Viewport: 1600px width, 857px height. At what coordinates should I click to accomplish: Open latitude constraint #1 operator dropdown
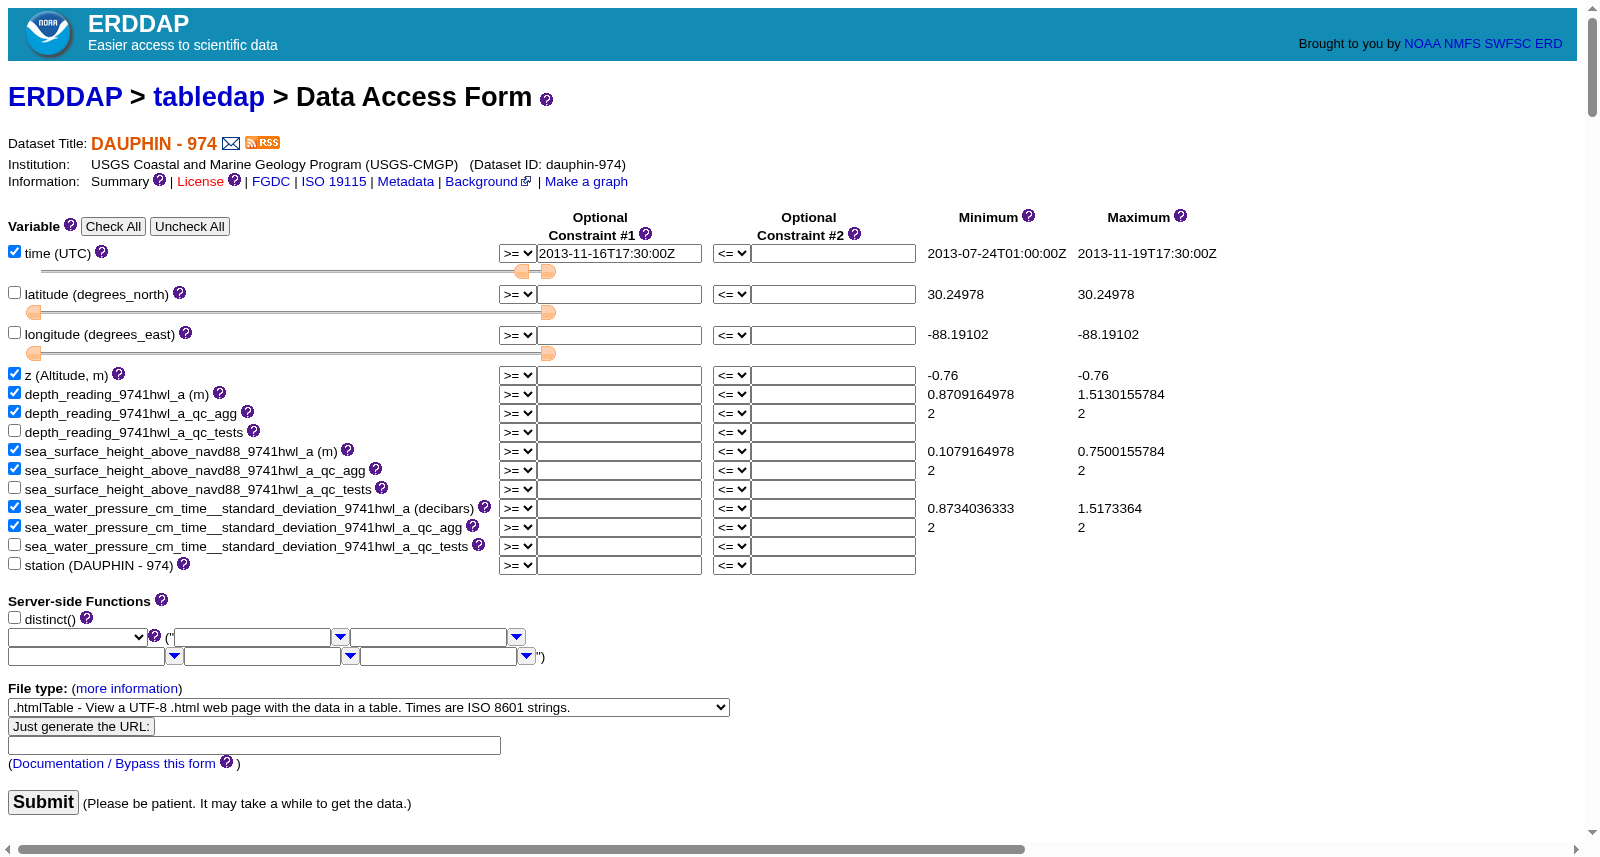tap(518, 295)
